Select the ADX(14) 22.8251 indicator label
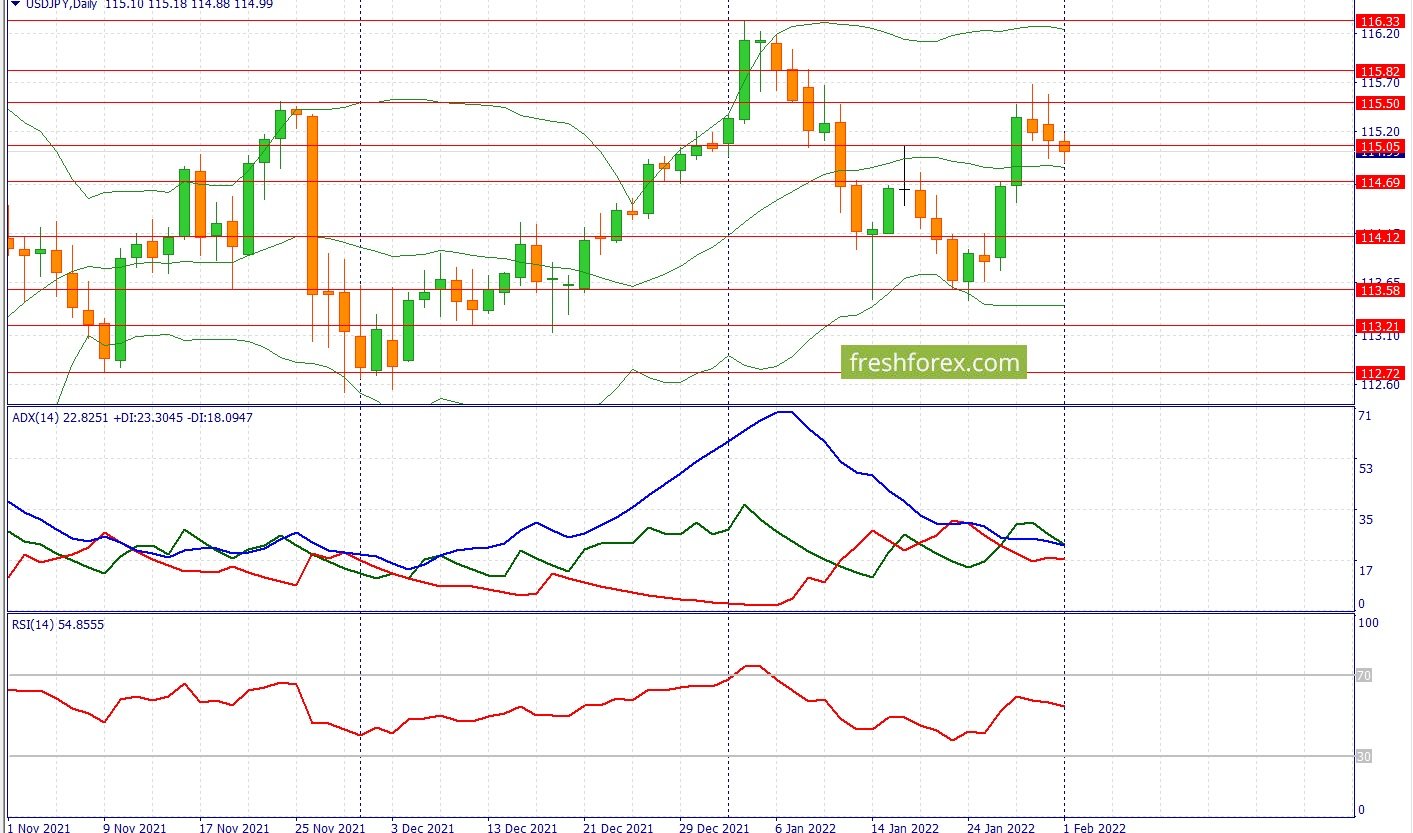The image size is (1413, 833). [60, 417]
